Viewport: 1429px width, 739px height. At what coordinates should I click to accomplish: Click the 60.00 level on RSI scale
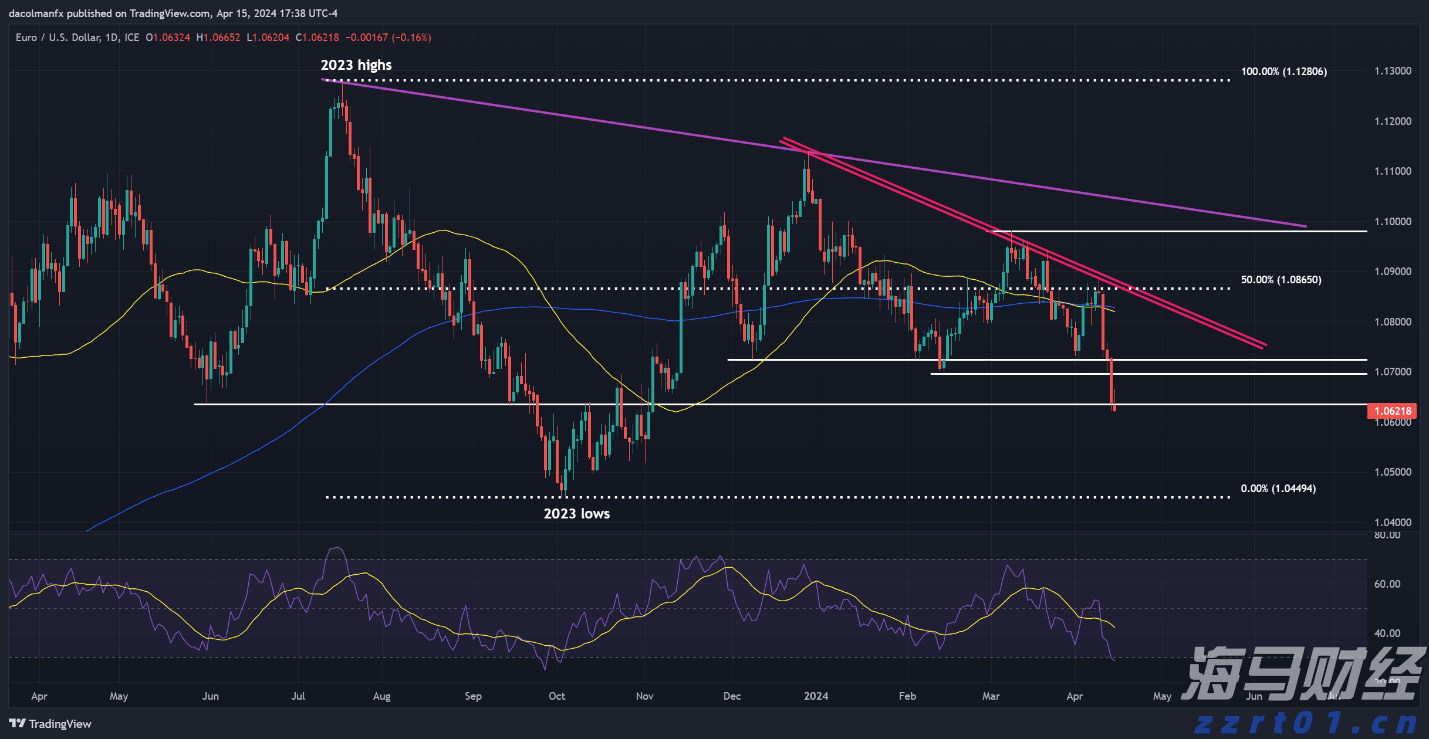[x=1386, y=584]
